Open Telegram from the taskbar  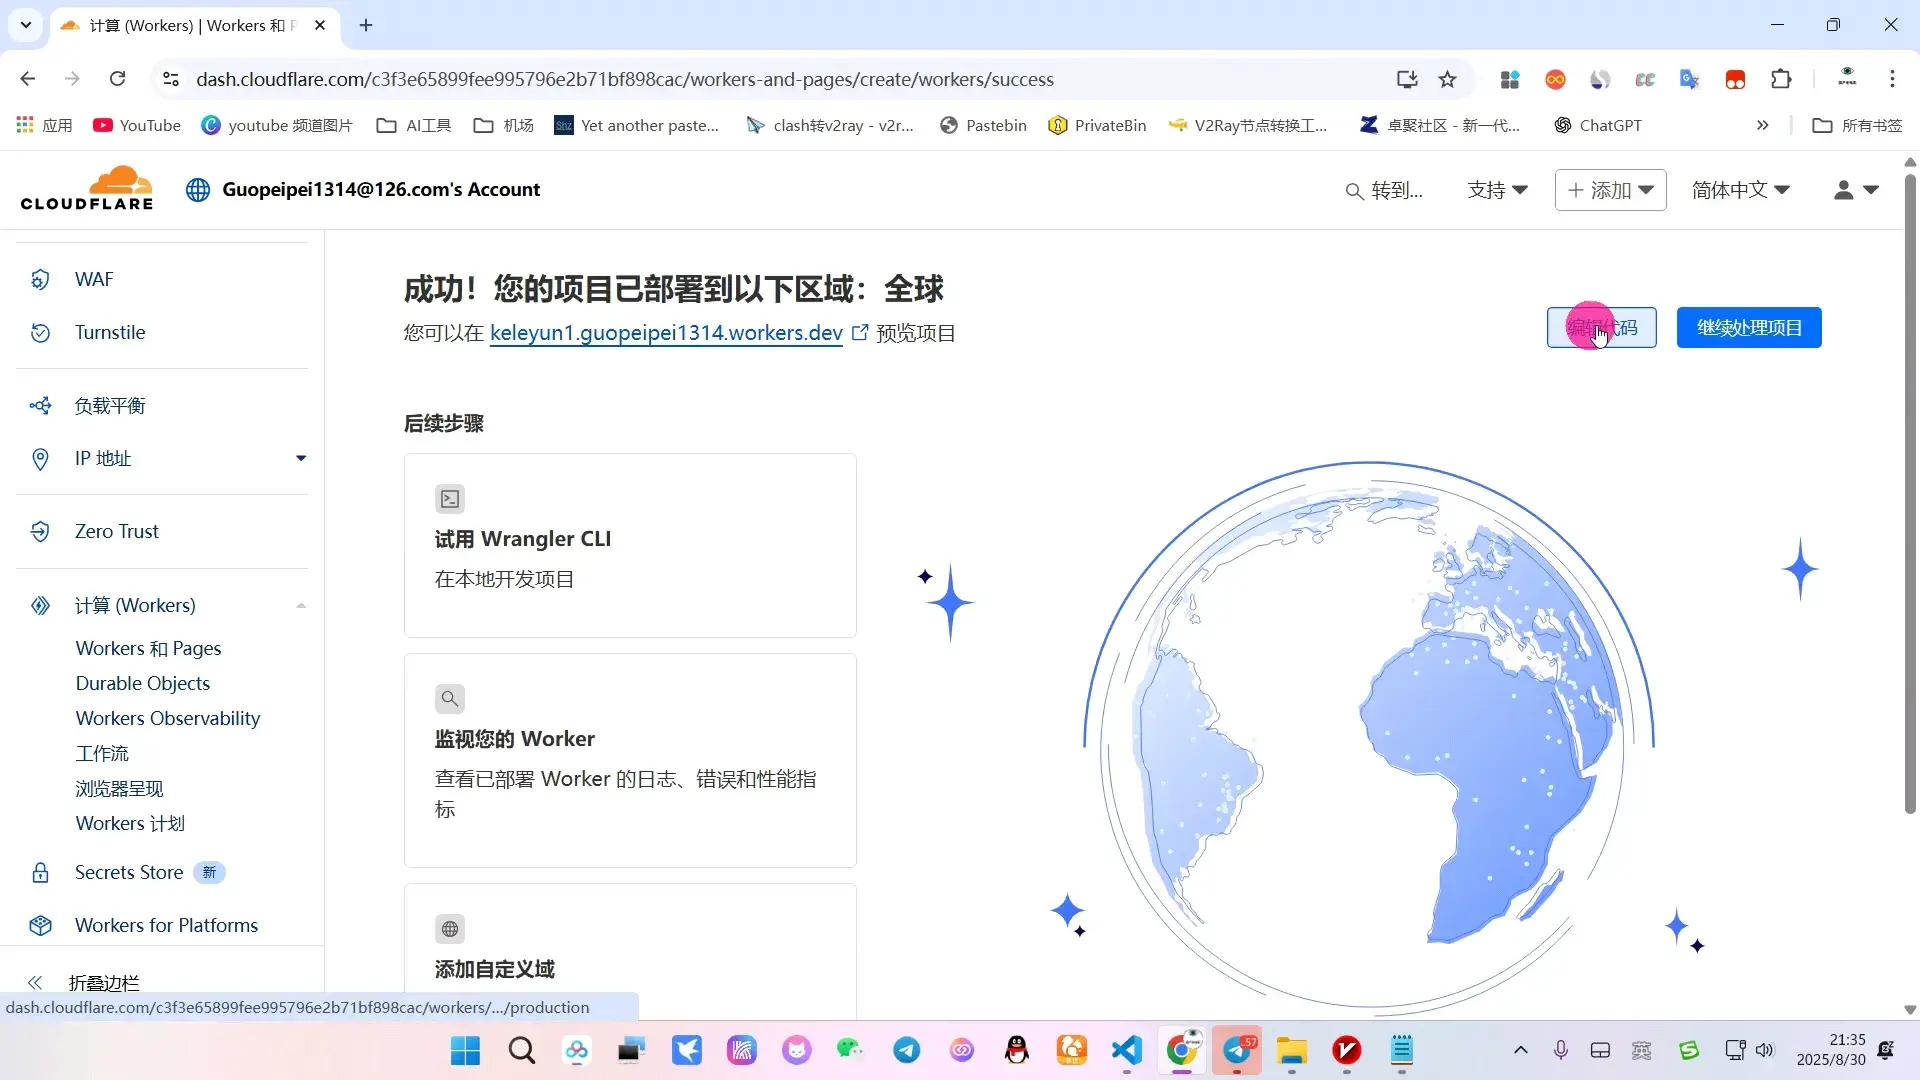click(907, 1050)
